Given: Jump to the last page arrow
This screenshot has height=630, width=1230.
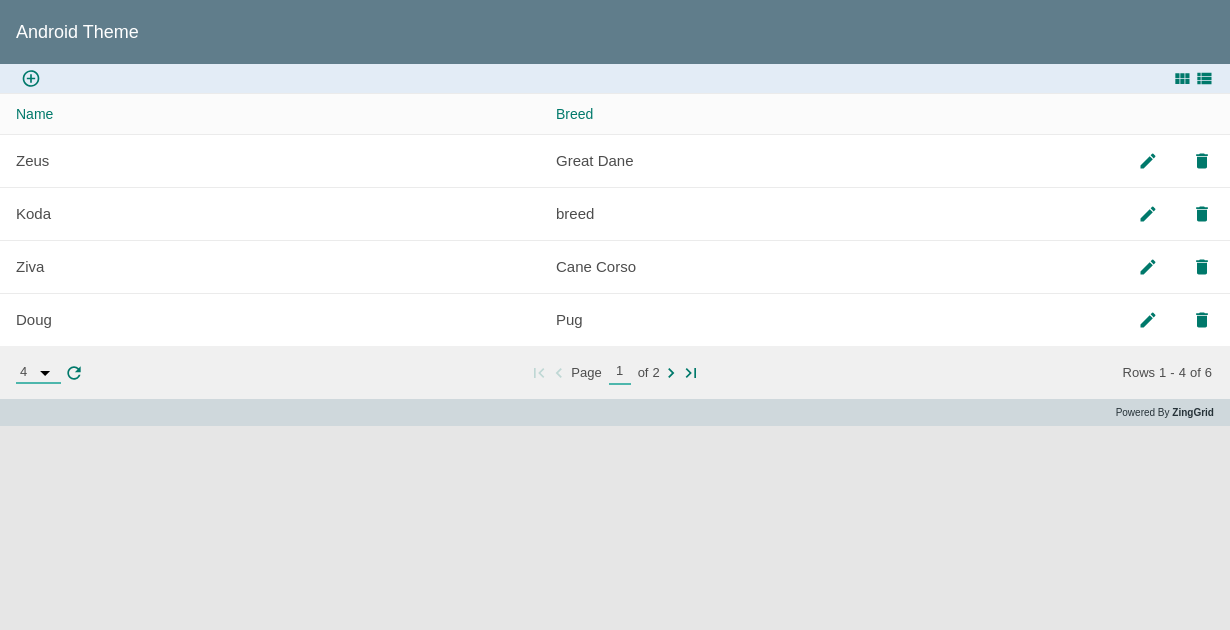Looking at the screenshot, I should tap(690, 373).
